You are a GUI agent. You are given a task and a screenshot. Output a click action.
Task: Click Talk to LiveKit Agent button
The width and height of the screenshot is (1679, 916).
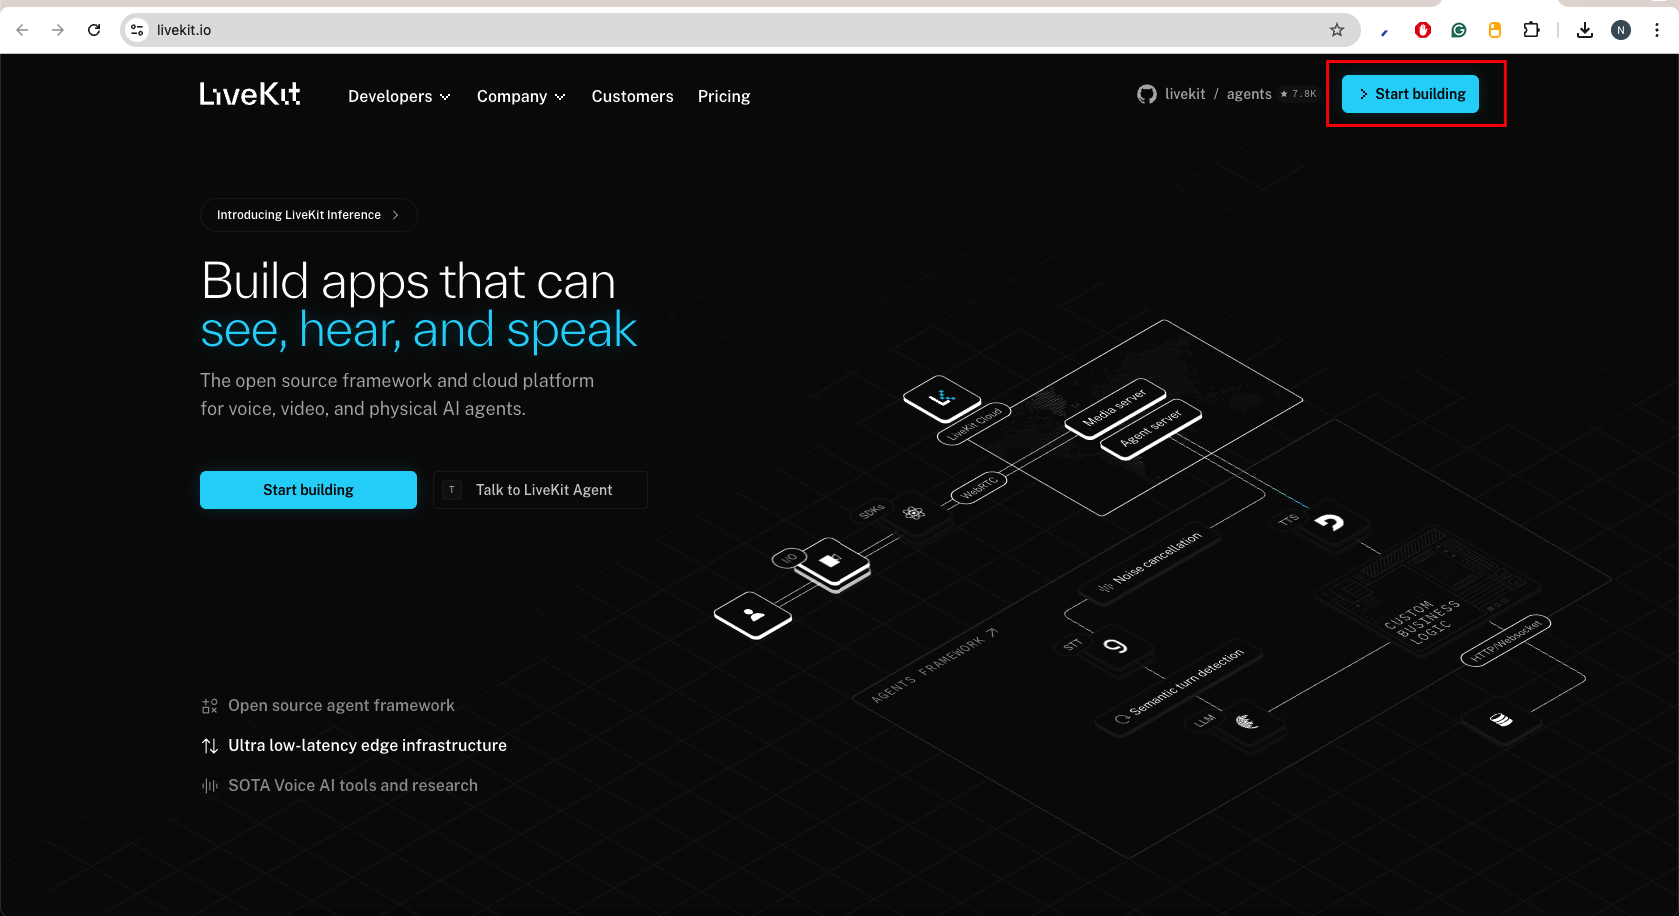541,490
